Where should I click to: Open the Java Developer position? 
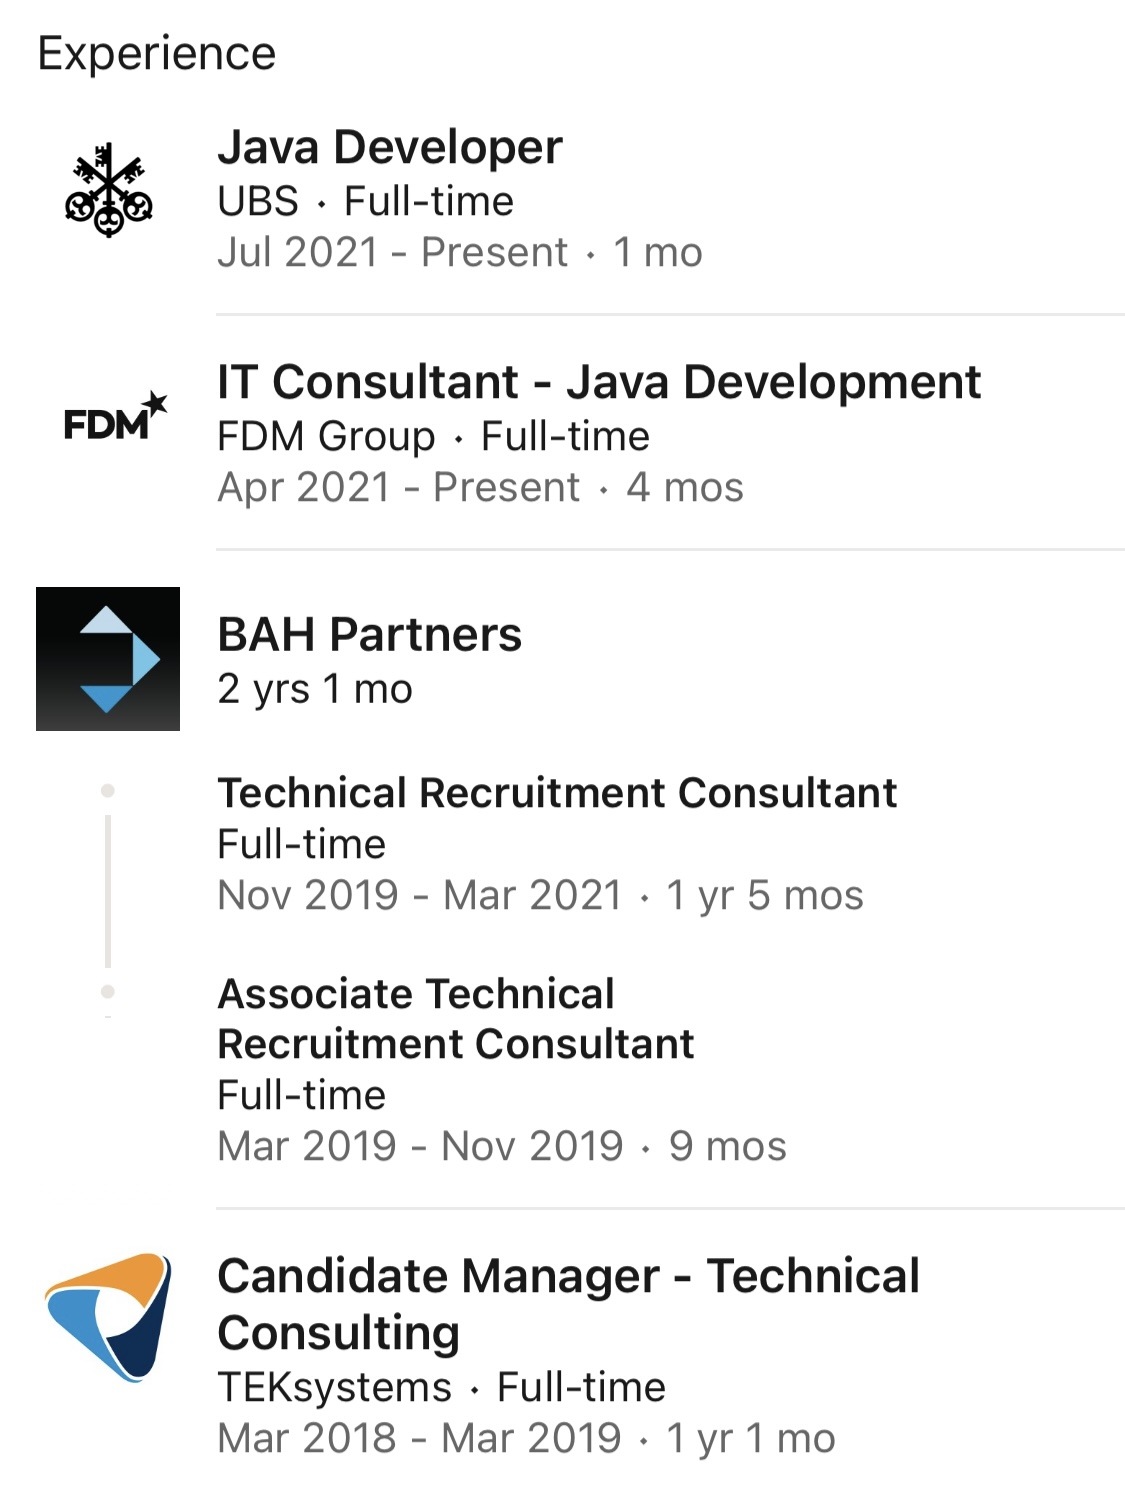[x=389, y=148]
